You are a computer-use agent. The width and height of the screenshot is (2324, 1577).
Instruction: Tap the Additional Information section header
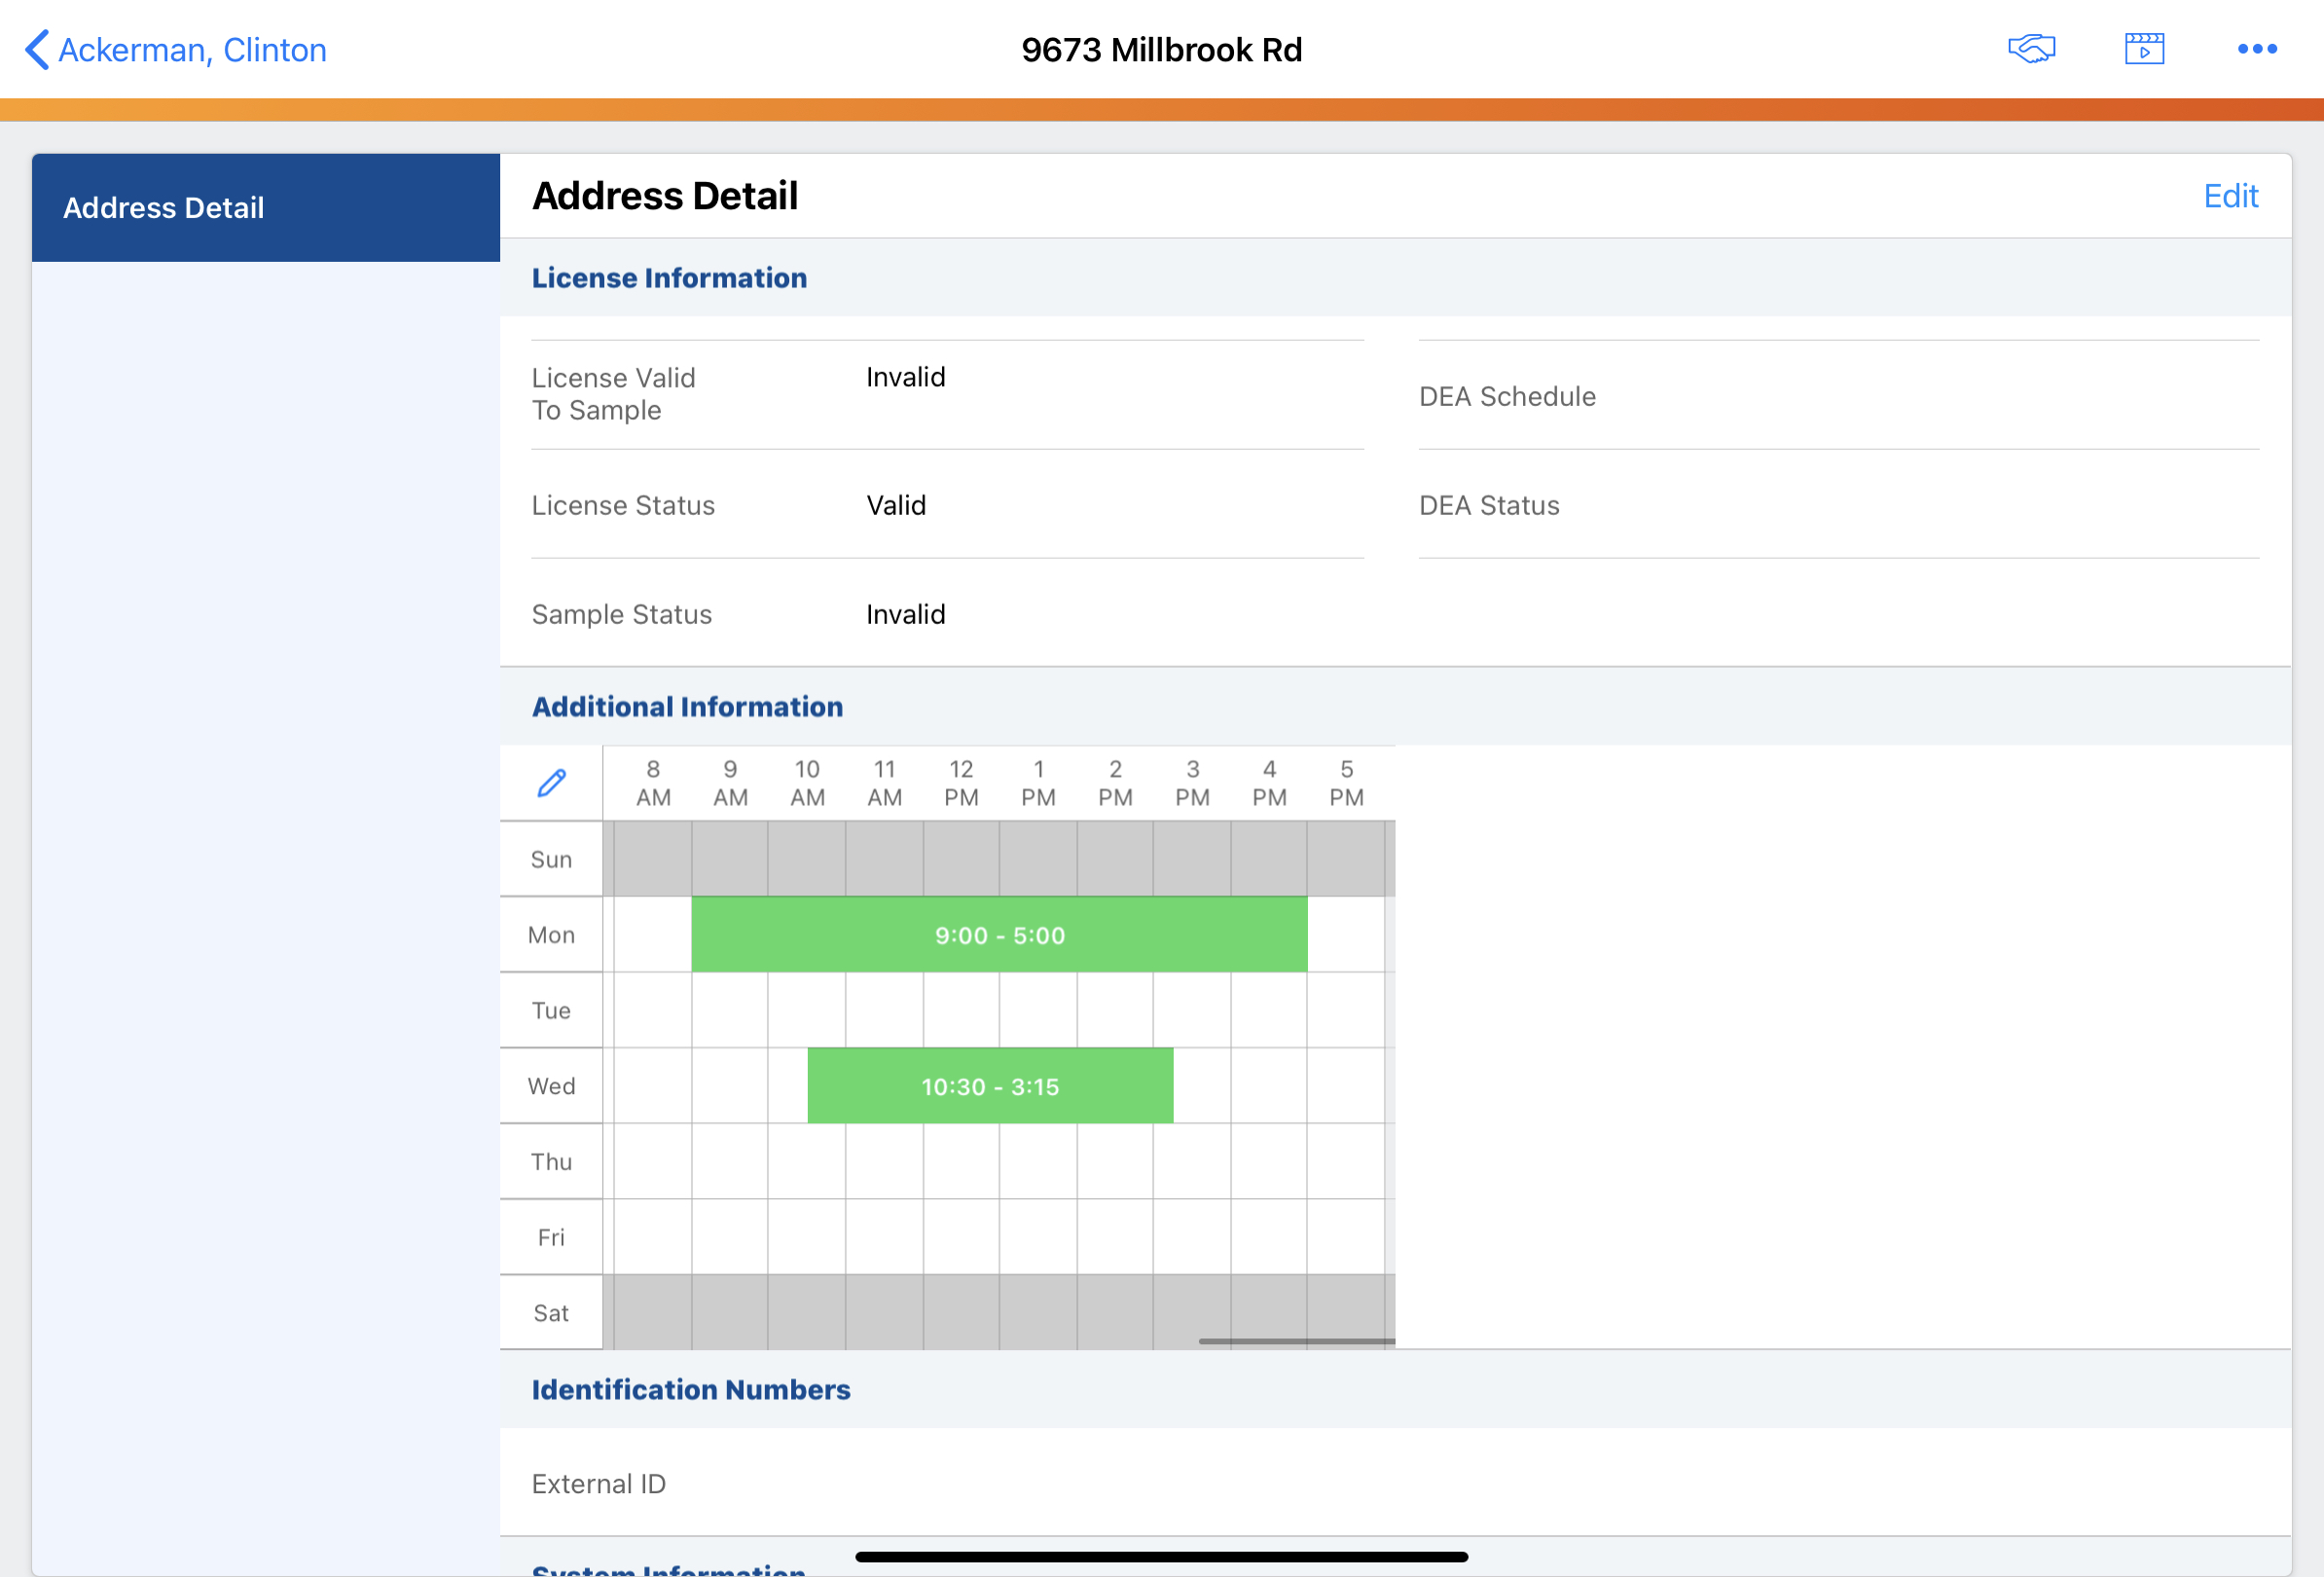click(x=687, y=707)
